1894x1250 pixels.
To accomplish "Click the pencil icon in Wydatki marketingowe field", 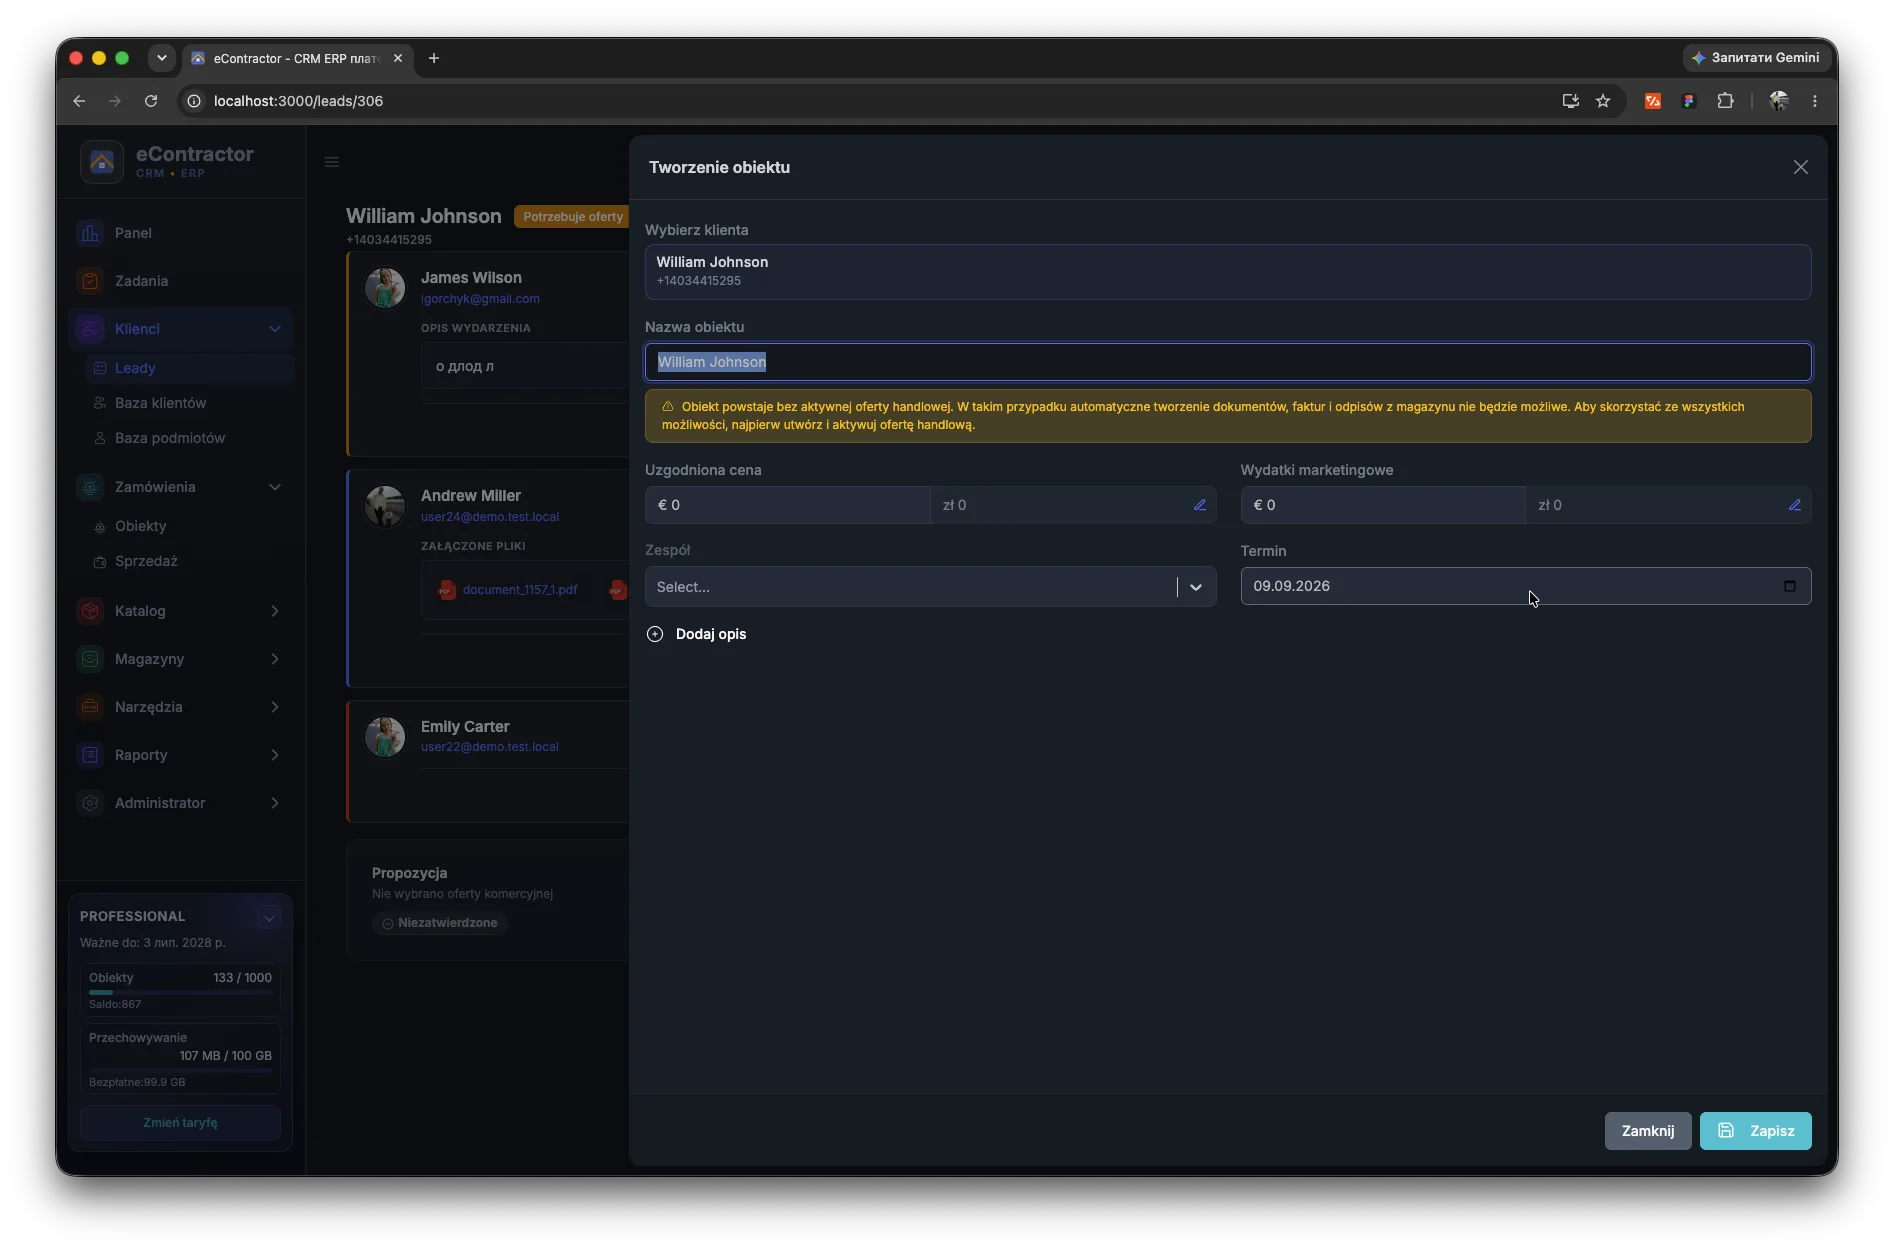I will point(1794,505).
